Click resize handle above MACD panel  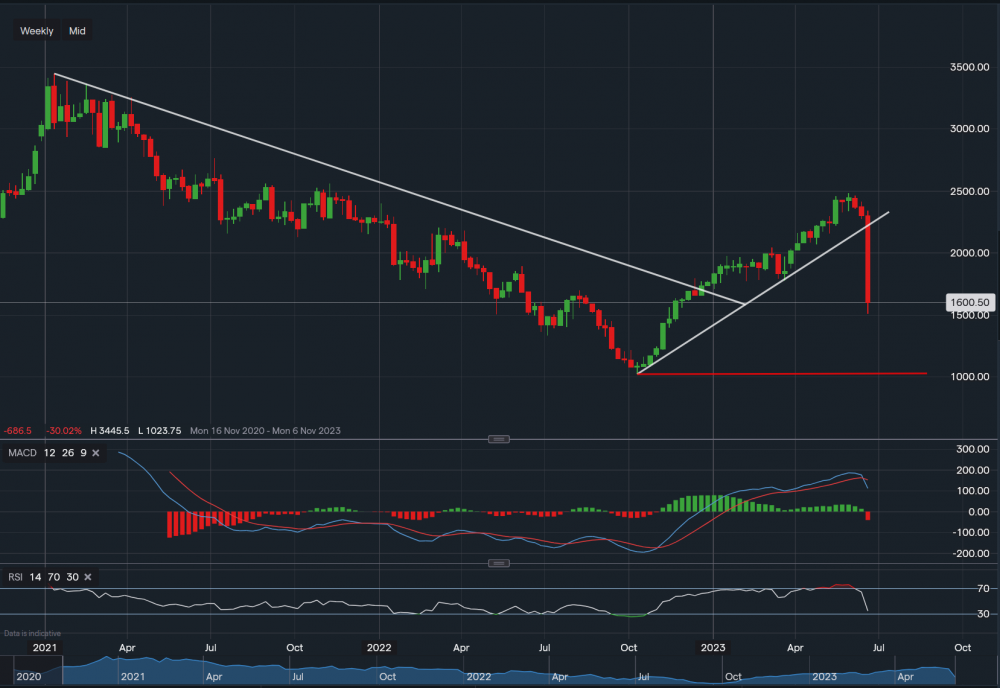click(x=499, y=439)
